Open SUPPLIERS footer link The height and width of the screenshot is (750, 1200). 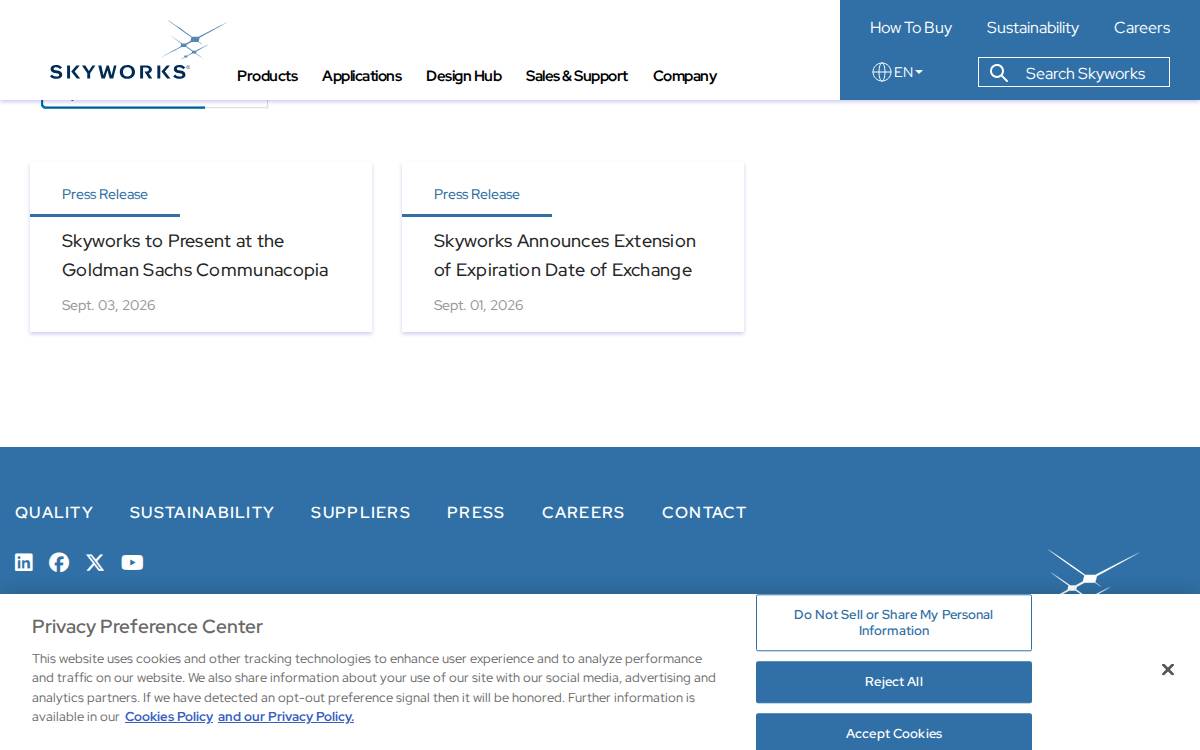tap(360, 512)
